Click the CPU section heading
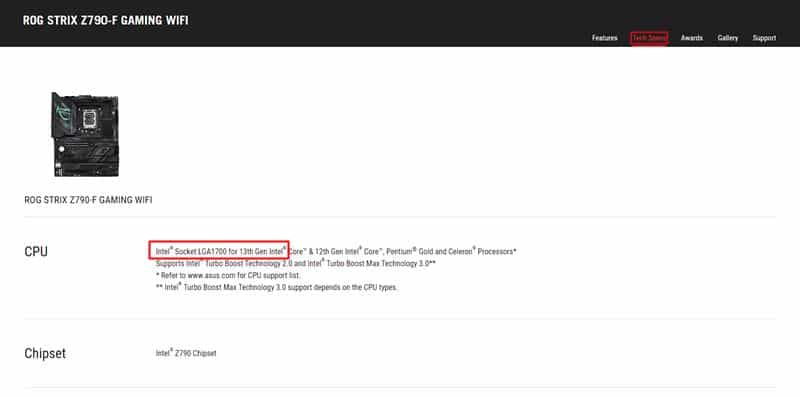This screenshot has width=800, height=397. pos(36,252)
